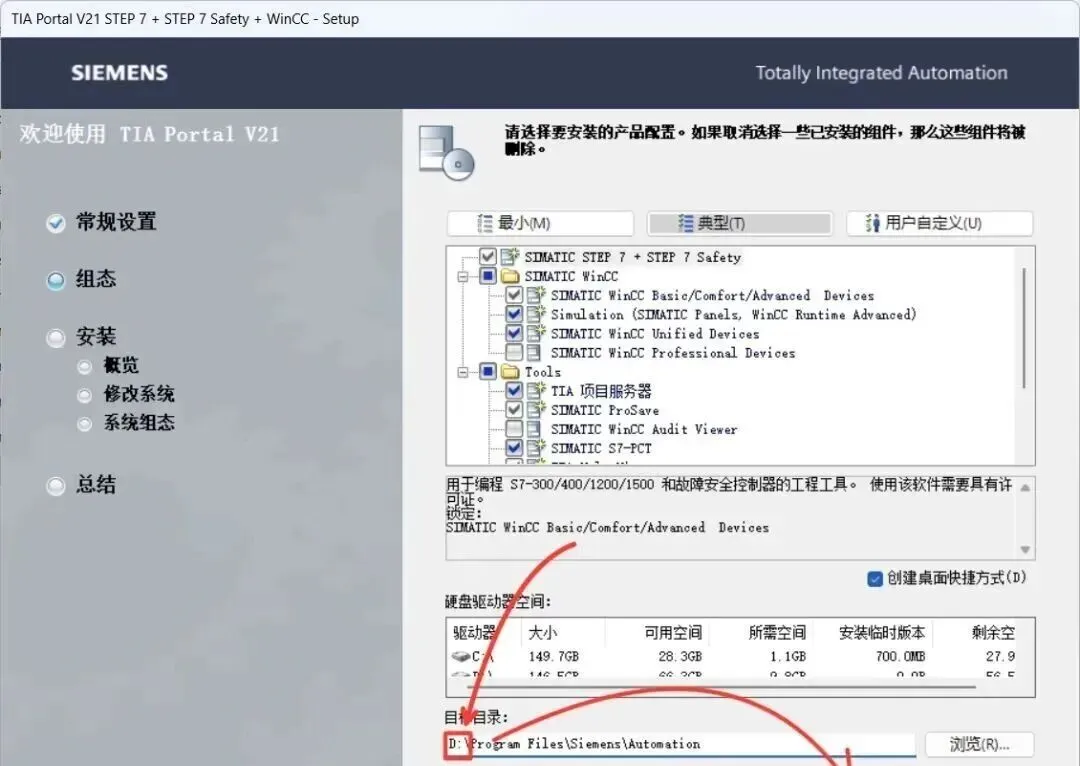Click the 最小(M) list icon

pyautogui.click(x=485, y=223)
